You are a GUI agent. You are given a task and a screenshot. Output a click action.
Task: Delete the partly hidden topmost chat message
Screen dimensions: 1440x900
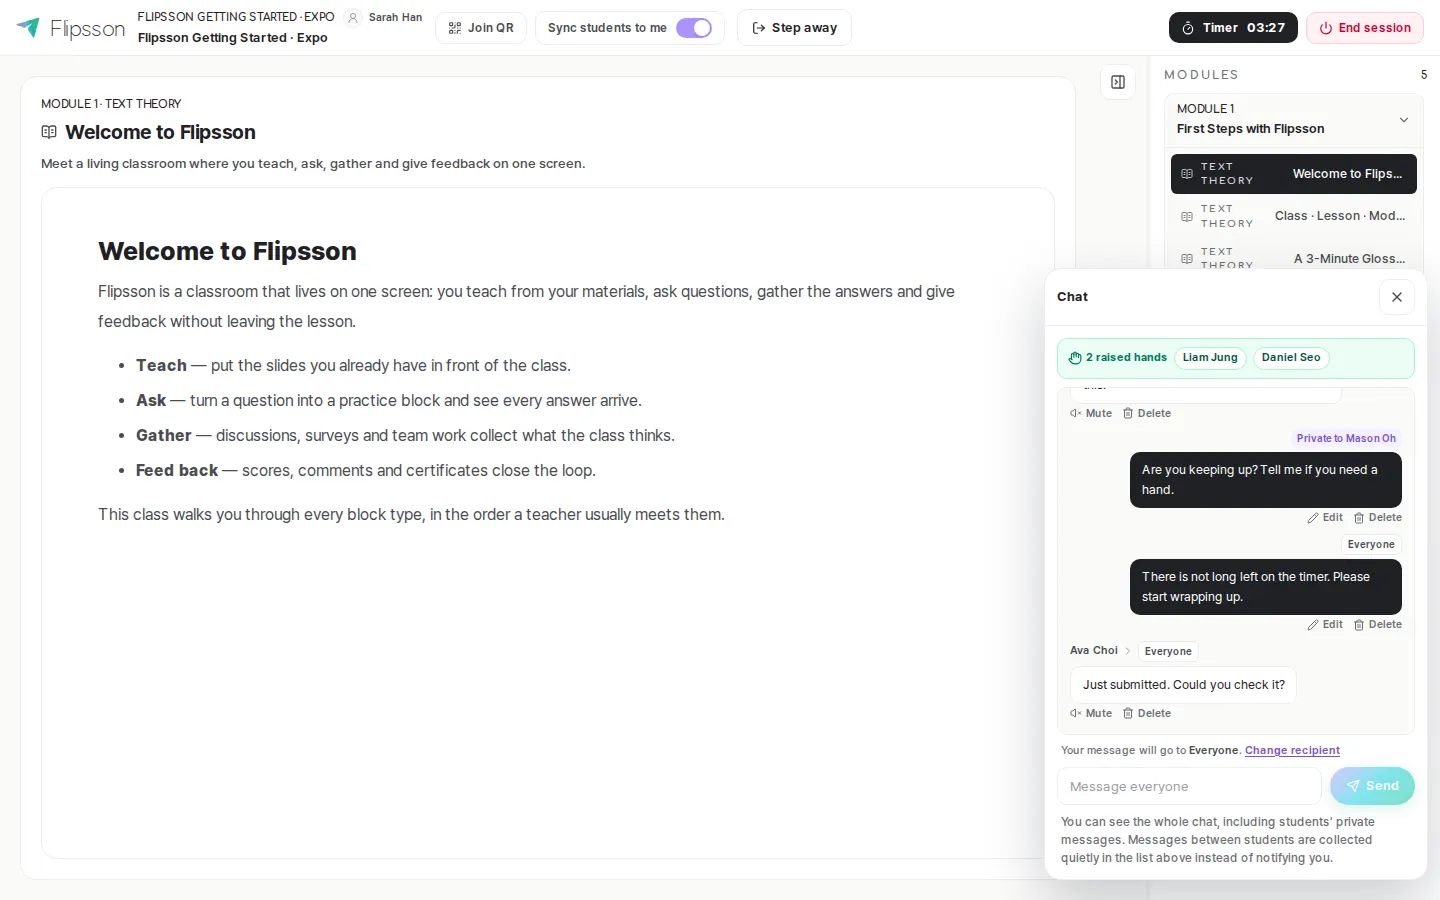[1147, 414]
